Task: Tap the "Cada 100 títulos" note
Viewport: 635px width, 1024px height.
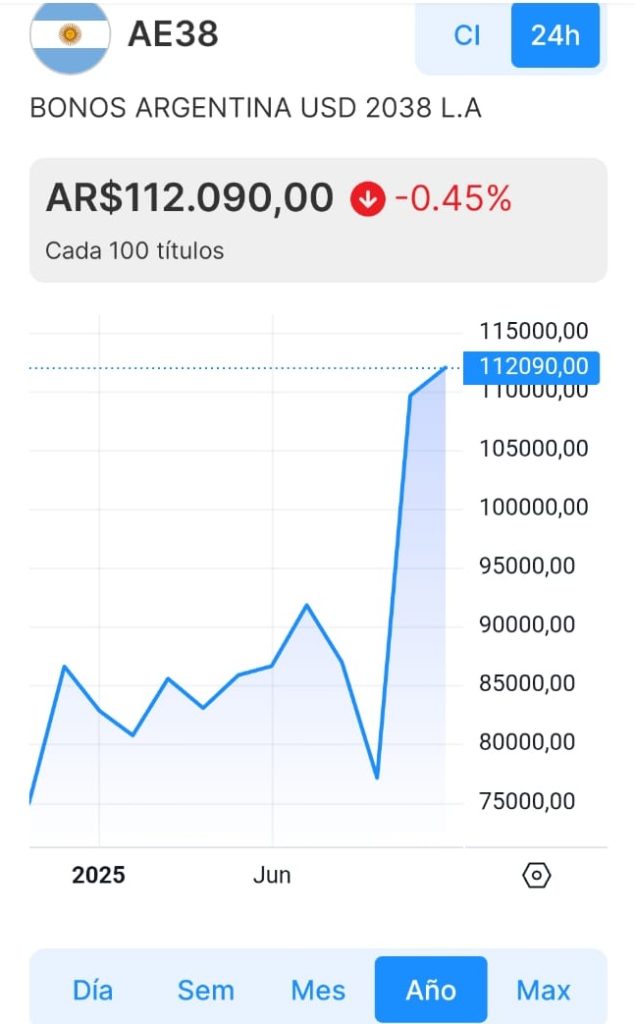Action: (x=135, y=250)
